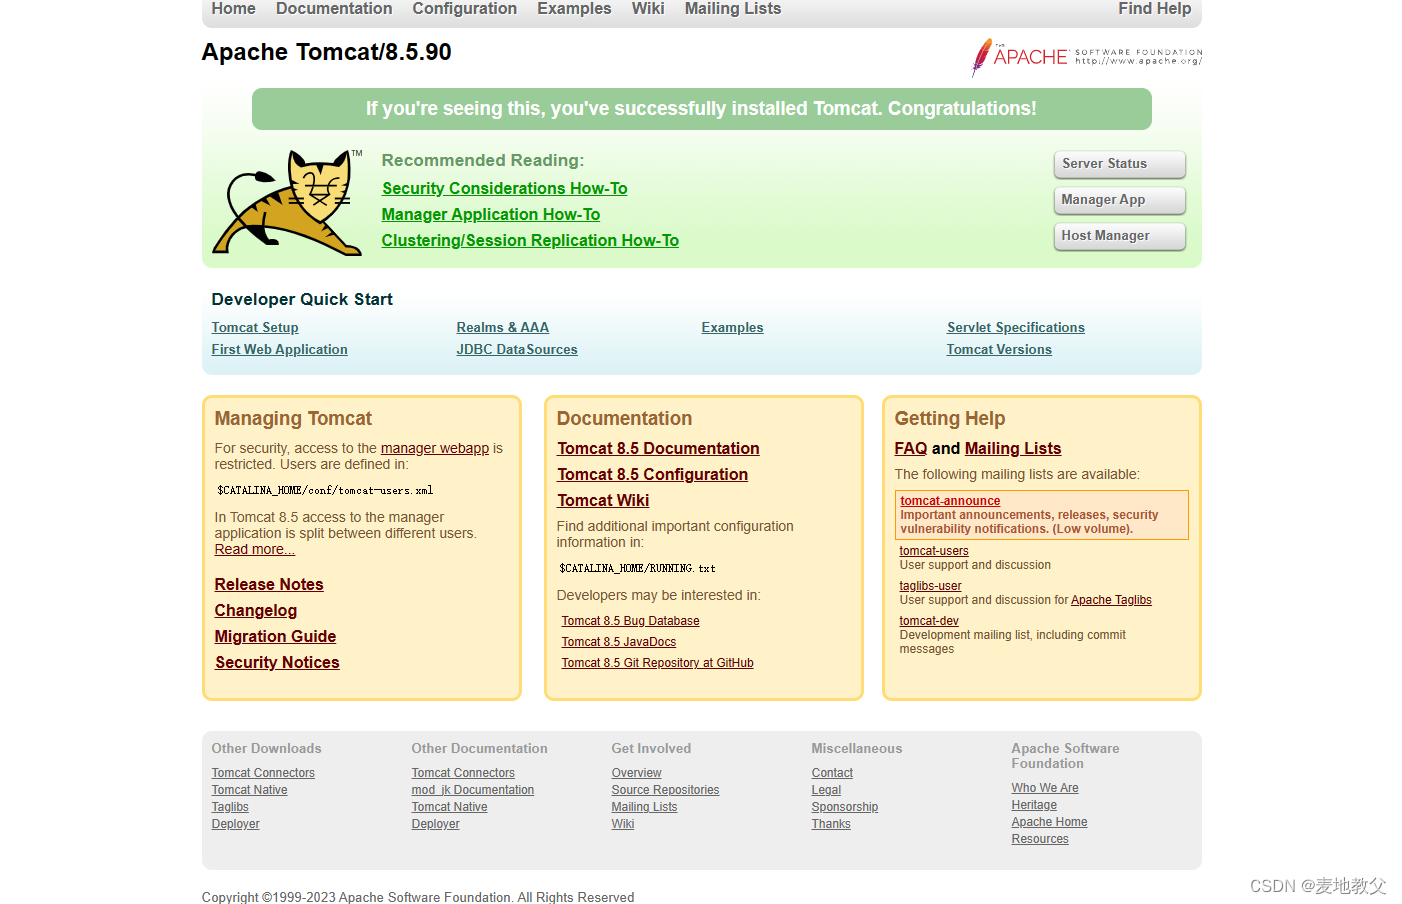This screenshot has height=904, width=1402.
Task: Open the Host Manager
Action: [x=1119, y=236]
